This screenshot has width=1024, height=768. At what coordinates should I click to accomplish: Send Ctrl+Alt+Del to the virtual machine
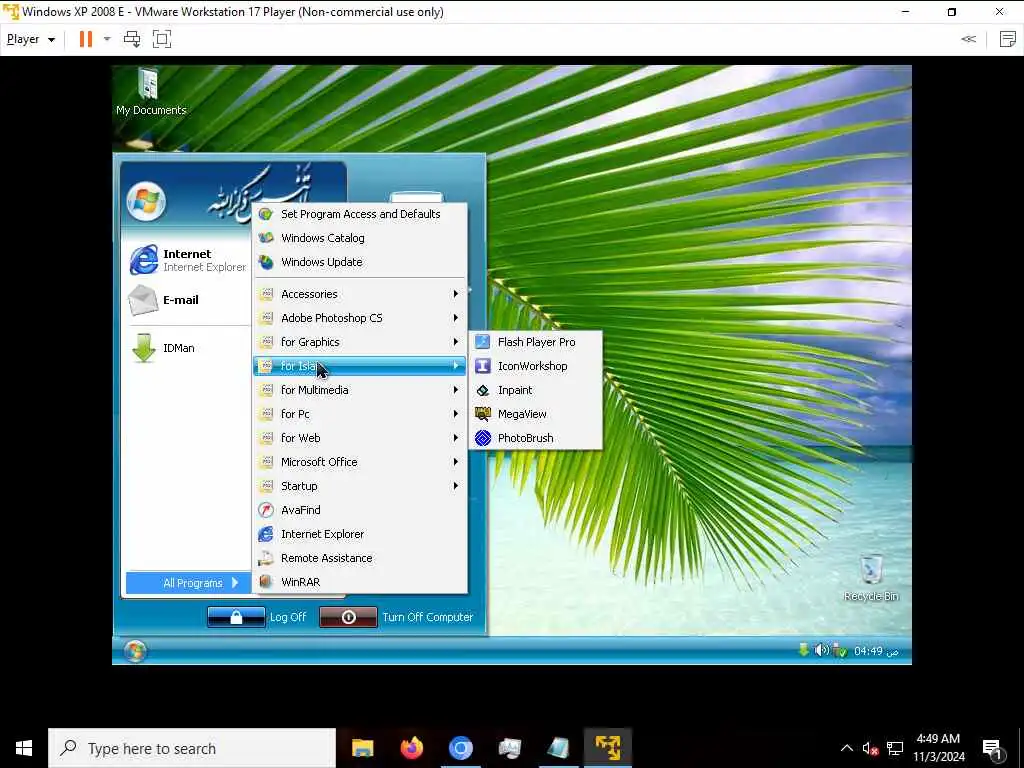132,39
